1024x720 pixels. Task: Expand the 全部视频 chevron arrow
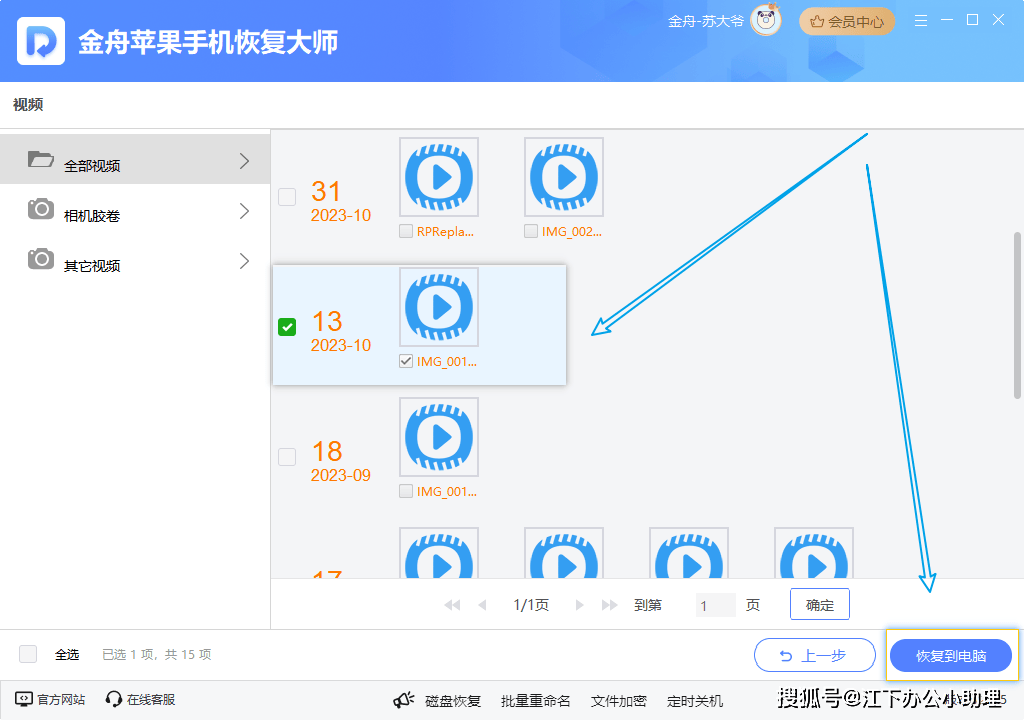[x=244, y=161]
